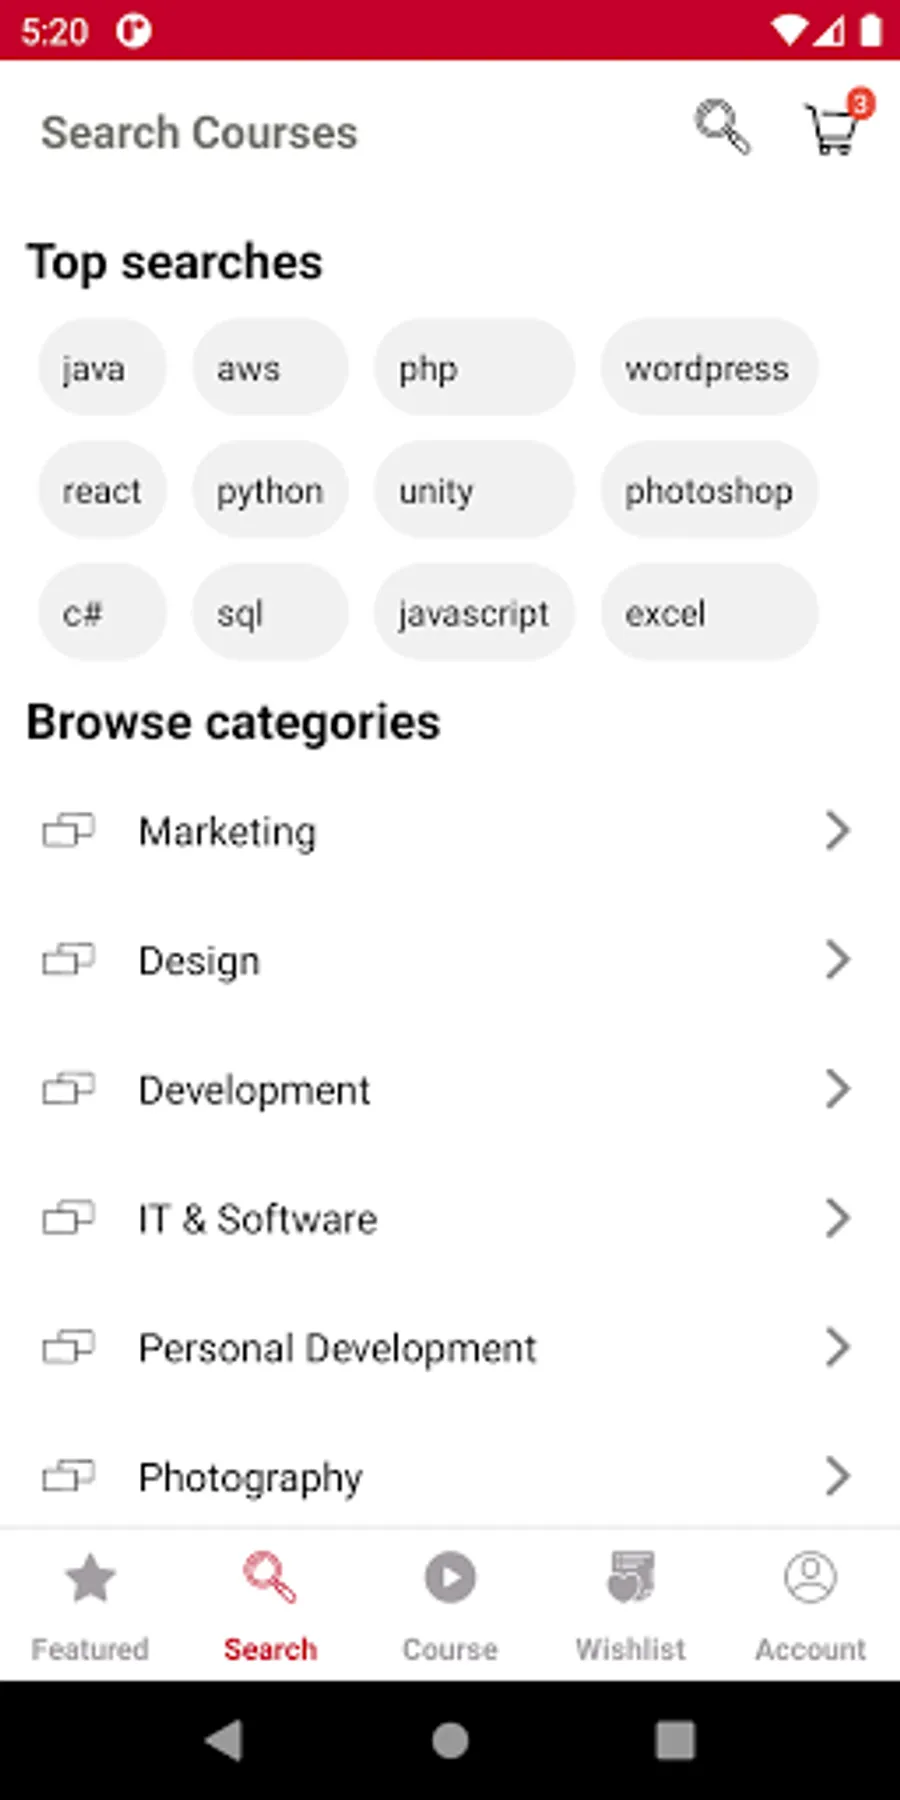Expand the IT & Software chevron
The height and width of the screenshot is (1800, 900).
pyautogui.click(x=837, y=1218)
